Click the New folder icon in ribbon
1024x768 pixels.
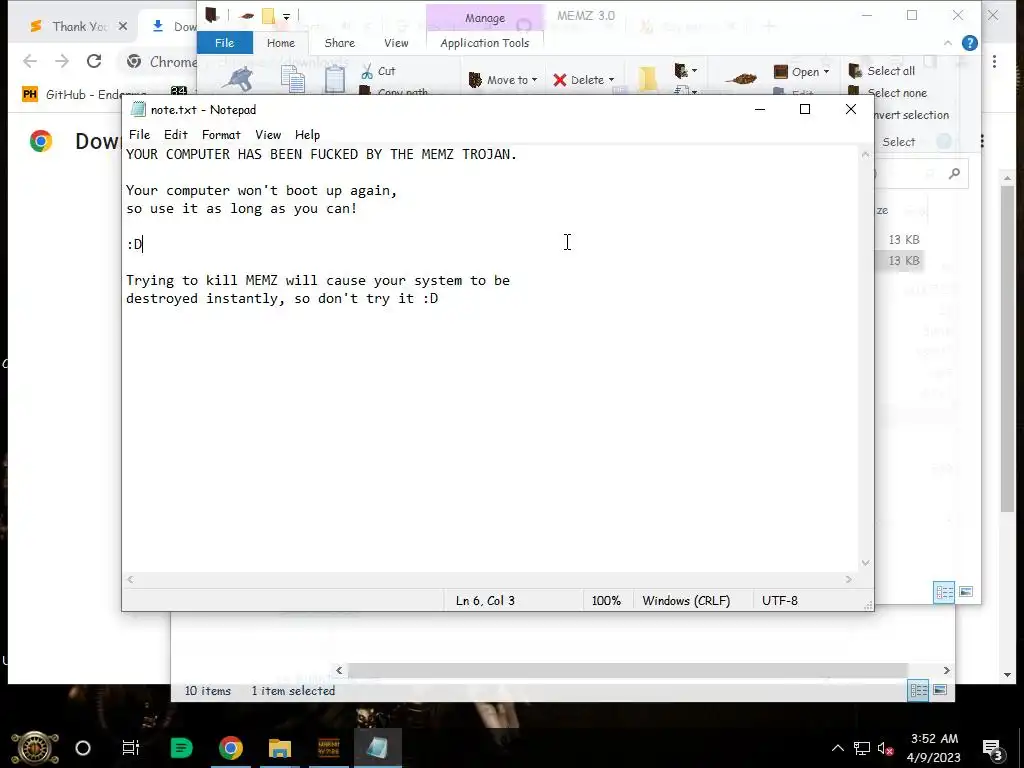click(647, 79)
